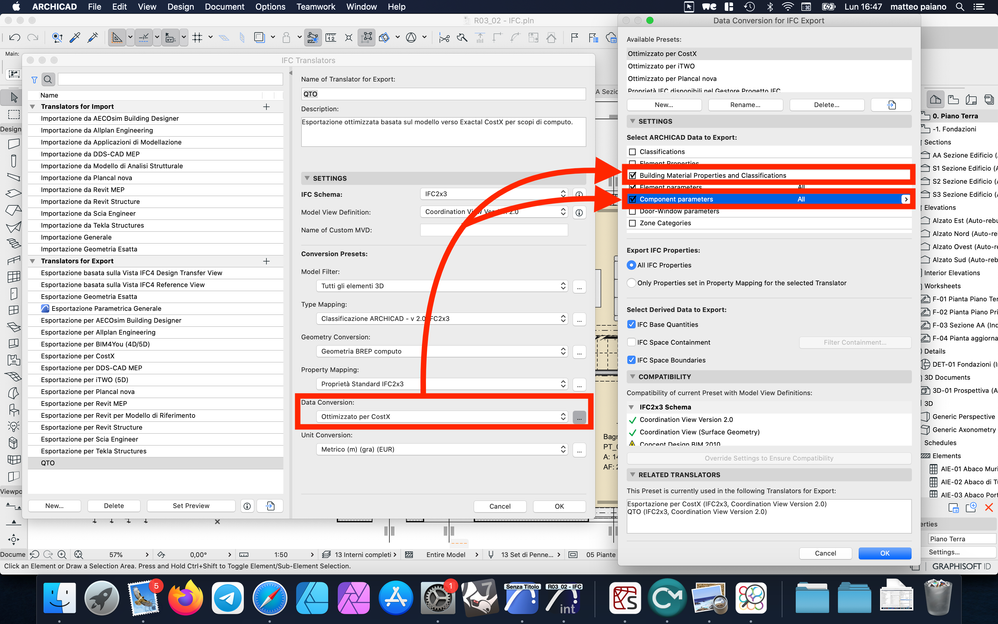Select Esportazione per CostX translator
This screenshot has height=624, width=998.
point(155,356)
